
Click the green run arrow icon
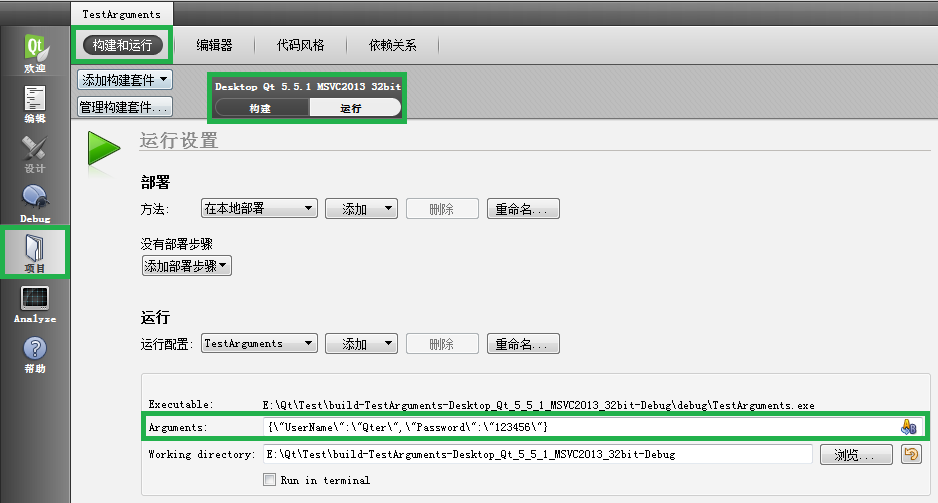point(103,148)
